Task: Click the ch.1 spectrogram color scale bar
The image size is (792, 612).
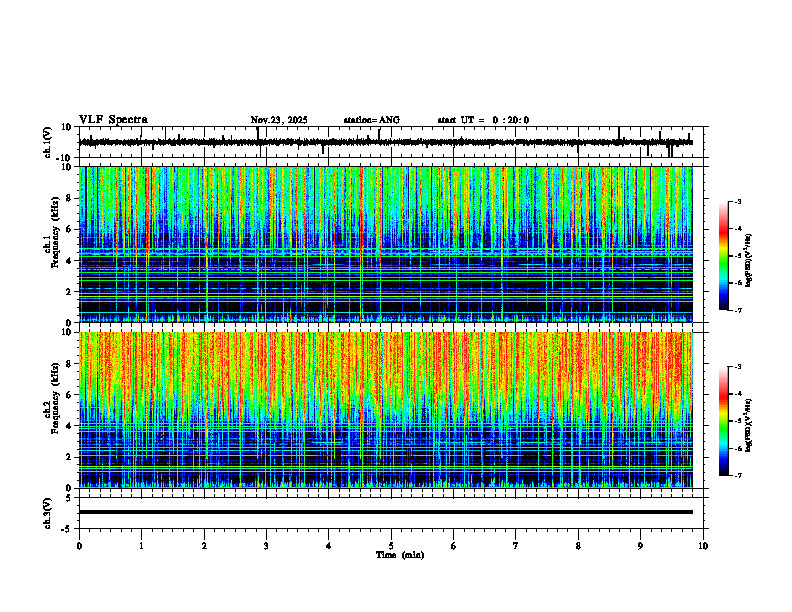Action: pyautogui.click(x=723, y=256)
